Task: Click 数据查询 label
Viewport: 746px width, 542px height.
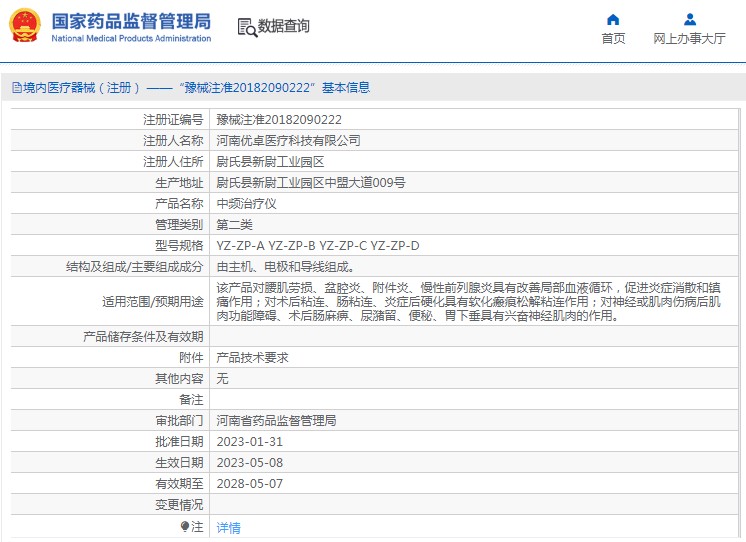Action: 284,26
